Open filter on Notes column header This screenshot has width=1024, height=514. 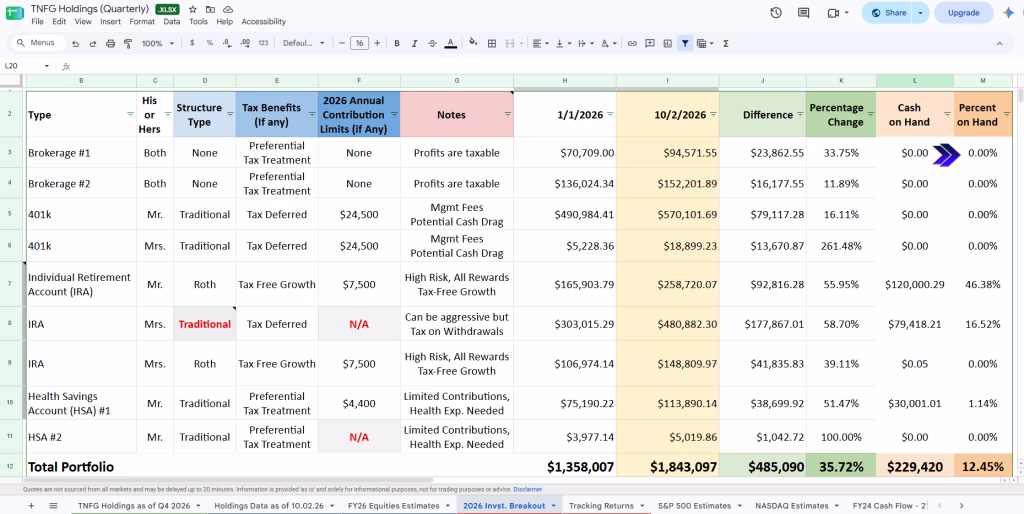point(507,114)
